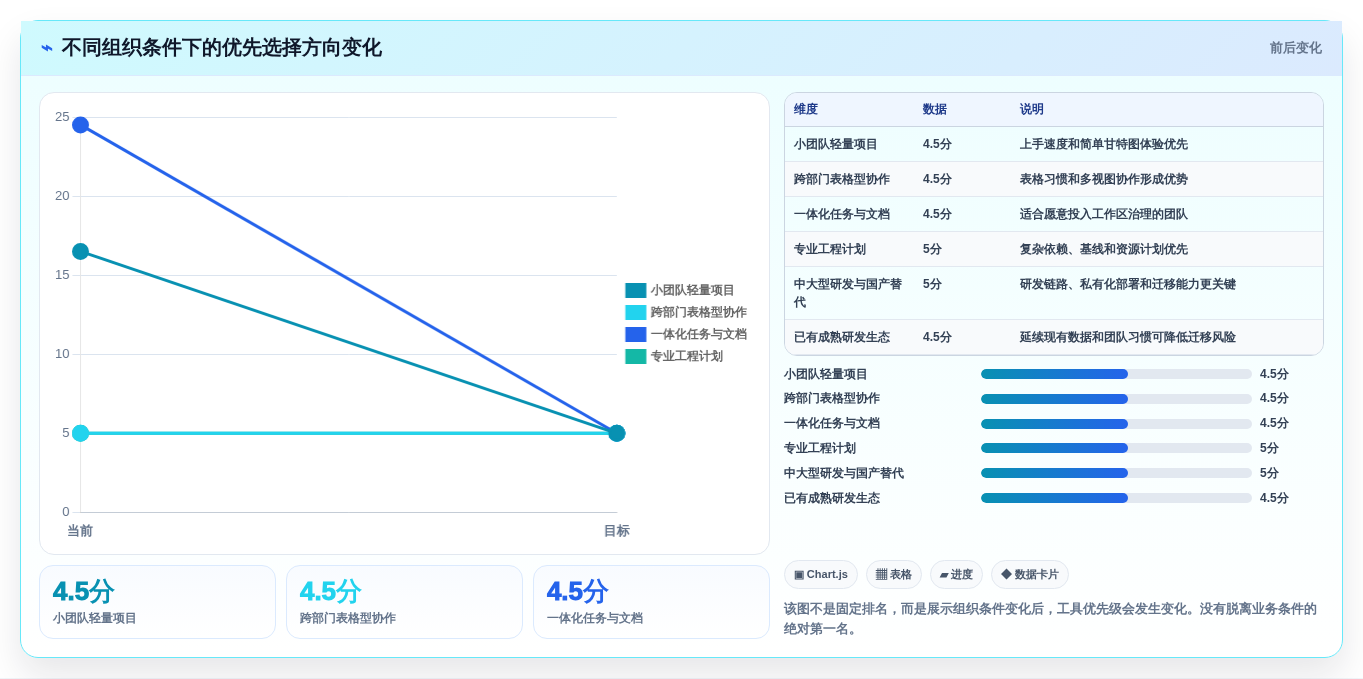1363x679 pixels.
Task: Click description 研发链路、私有化部署和迁移能力更关键
Action: point(1128,284)
